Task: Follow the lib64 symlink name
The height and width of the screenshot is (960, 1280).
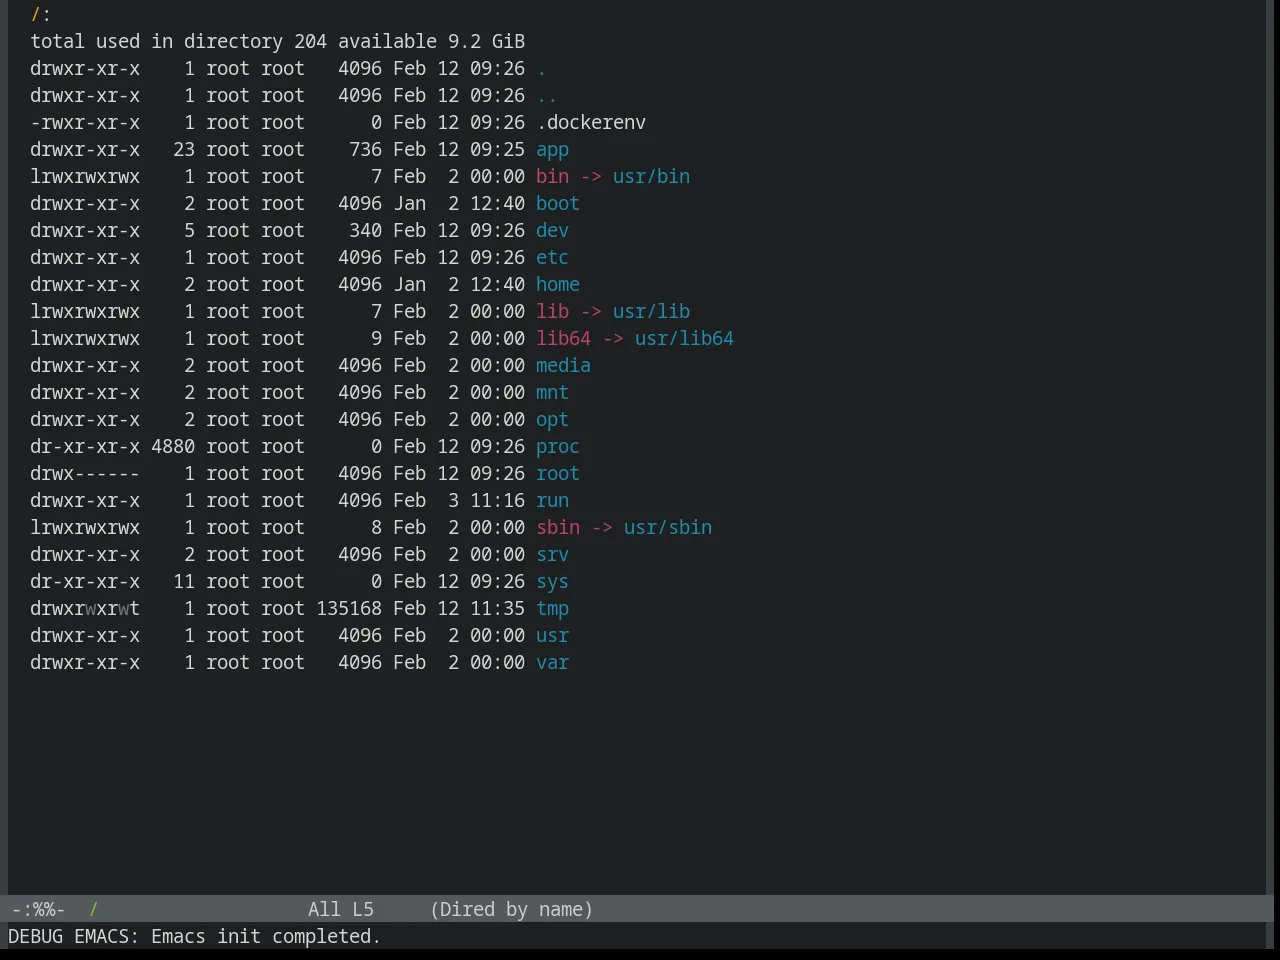Action: point(563,339)
